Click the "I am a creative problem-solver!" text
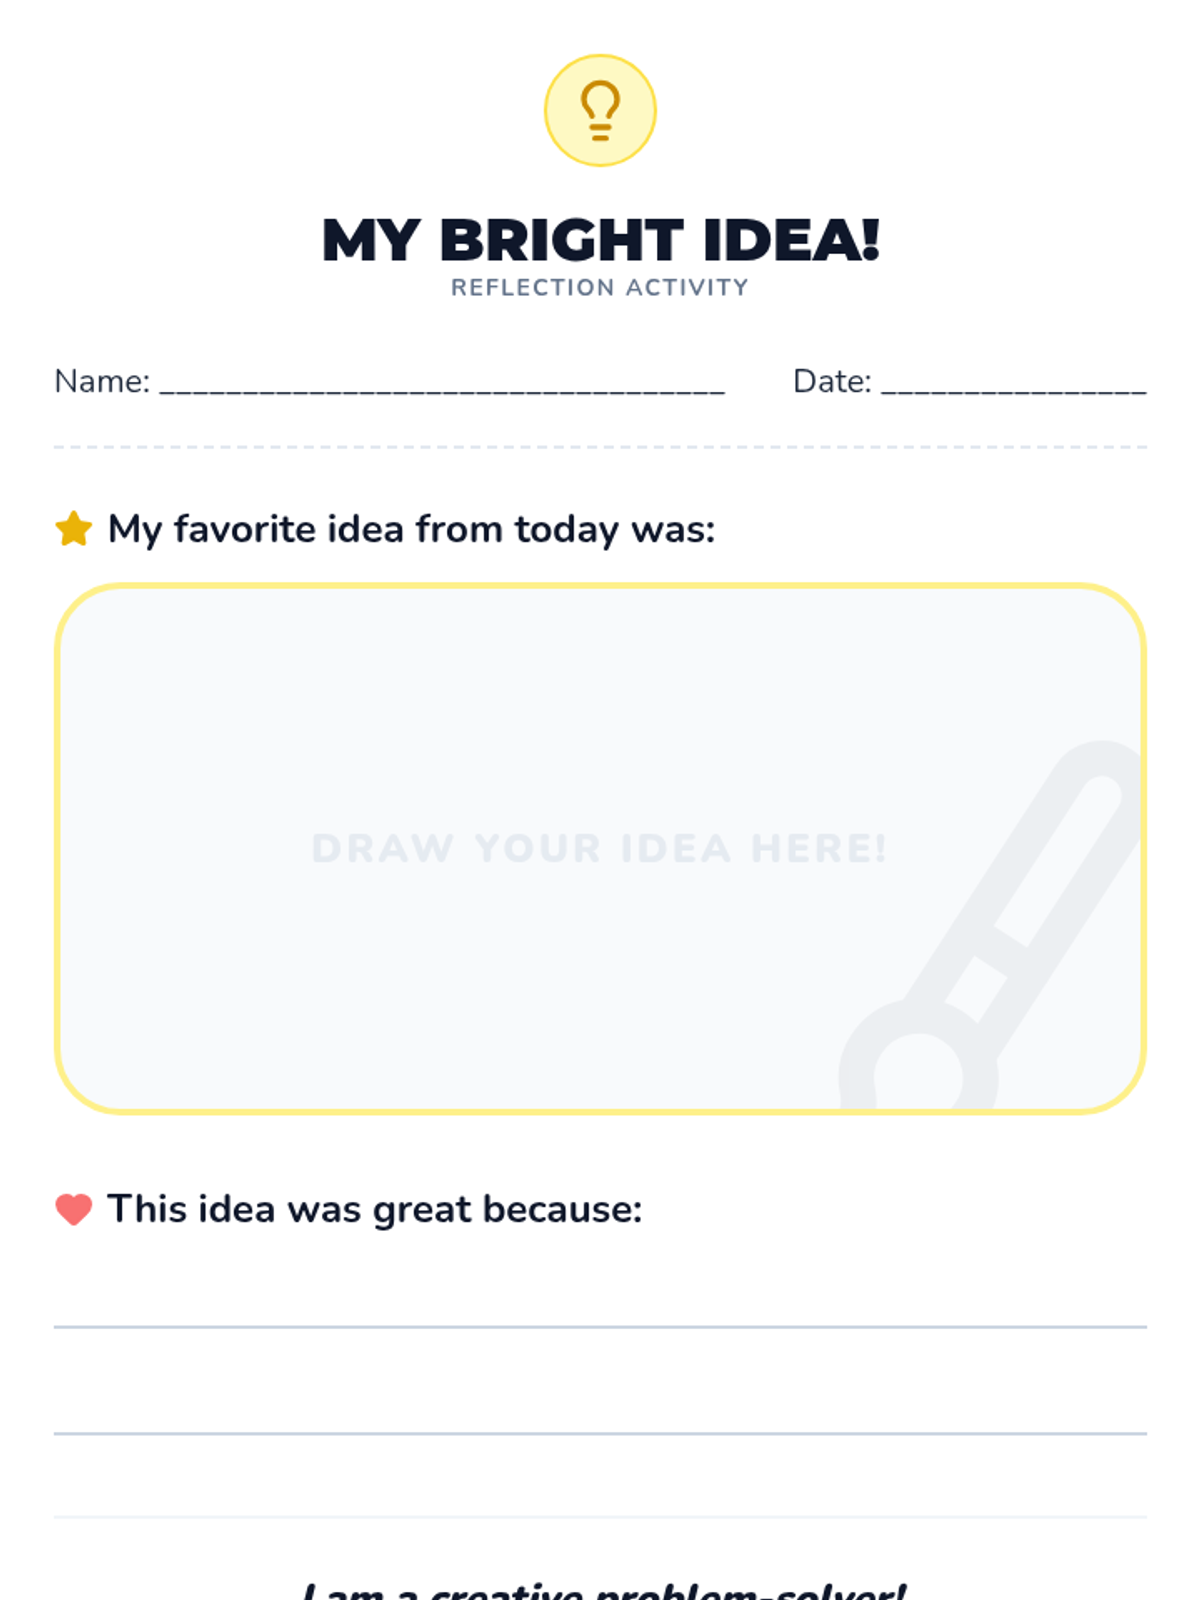 [x=604, y=1590]
